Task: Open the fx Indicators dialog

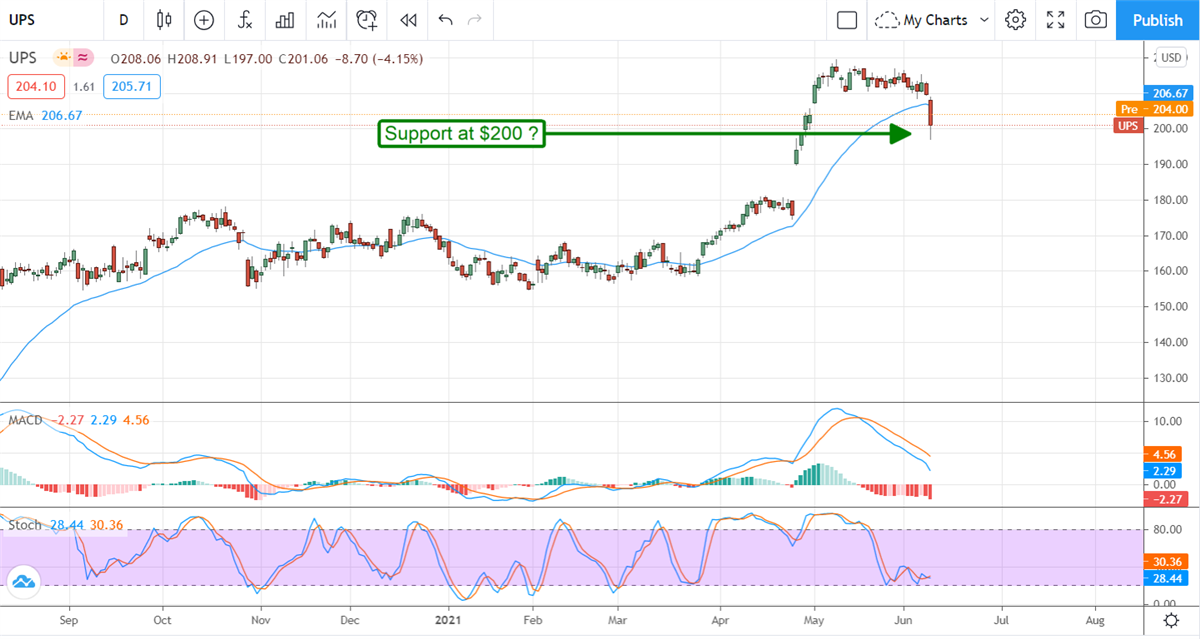Action: pos(244,19)
